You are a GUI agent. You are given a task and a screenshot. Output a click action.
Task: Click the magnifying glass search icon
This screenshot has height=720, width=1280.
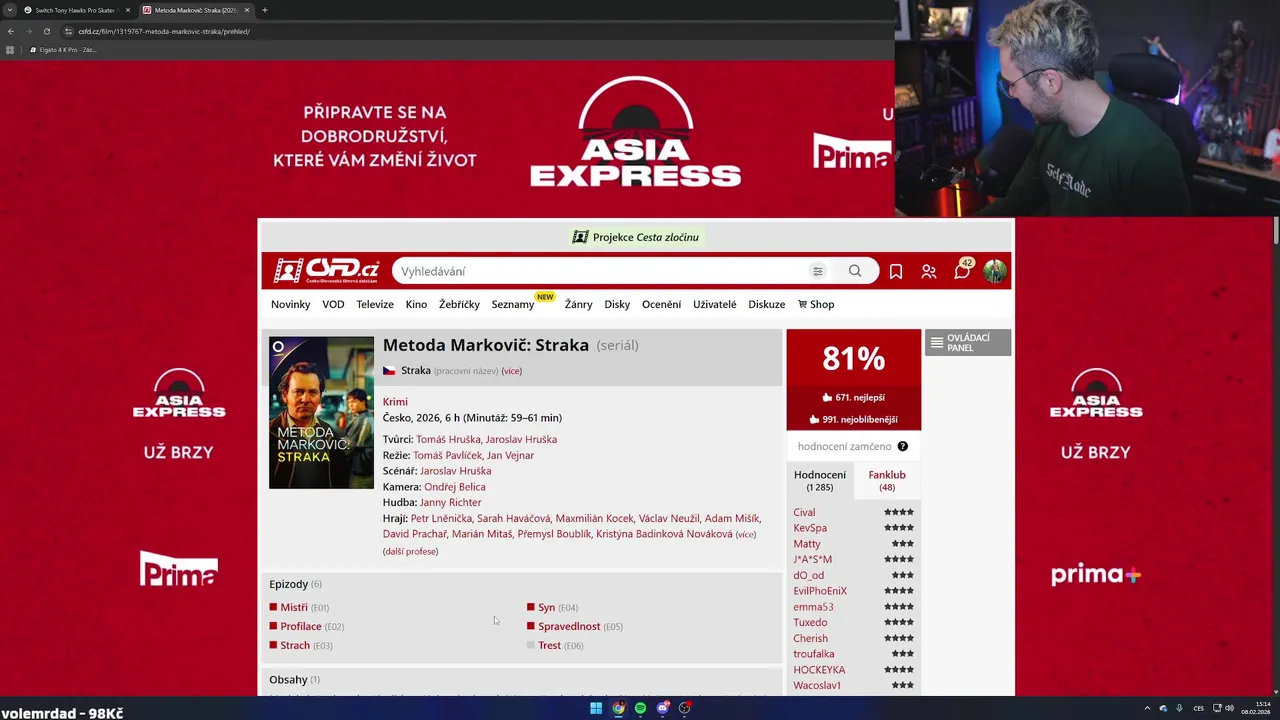click(855, 271)
